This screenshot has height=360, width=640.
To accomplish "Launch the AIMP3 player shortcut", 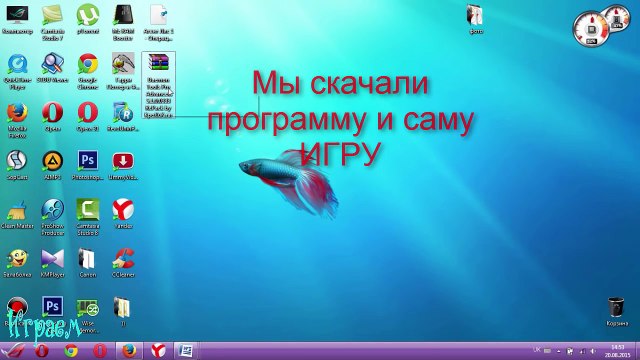I will (52, 166).
